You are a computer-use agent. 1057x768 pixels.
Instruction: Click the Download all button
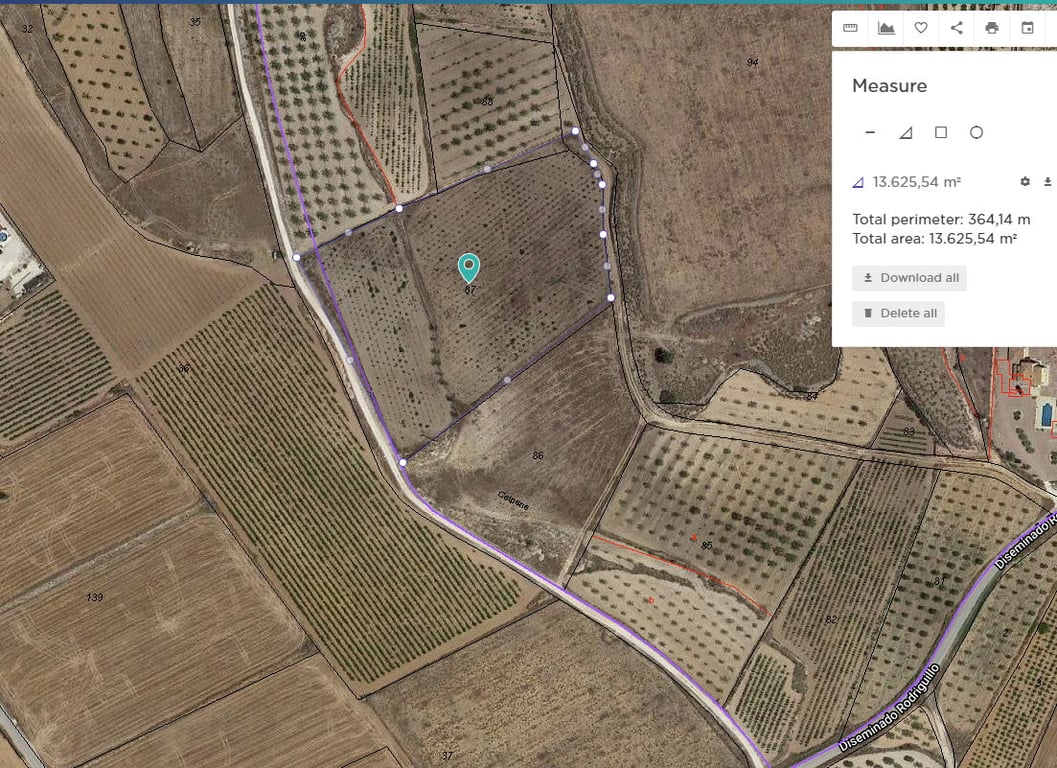(x=908, y=278)
